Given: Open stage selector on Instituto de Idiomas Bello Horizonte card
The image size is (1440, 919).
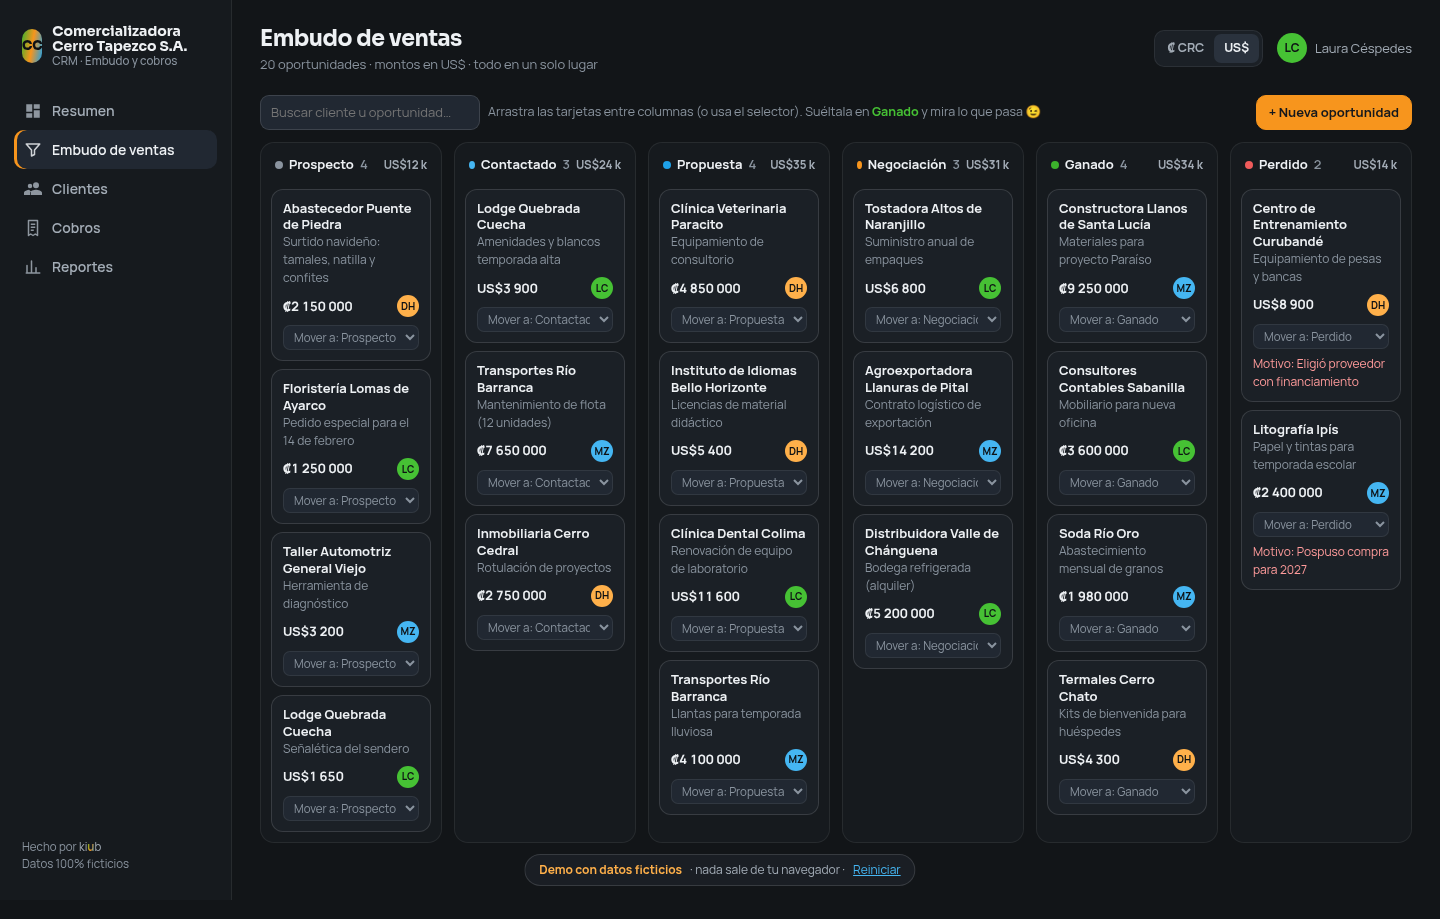Looking at the screenshot, I should 739,483.
